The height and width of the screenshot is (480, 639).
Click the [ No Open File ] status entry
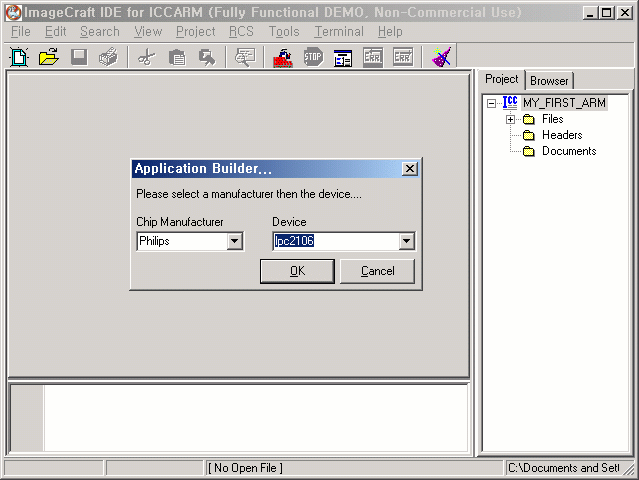[x=245, y=468]
